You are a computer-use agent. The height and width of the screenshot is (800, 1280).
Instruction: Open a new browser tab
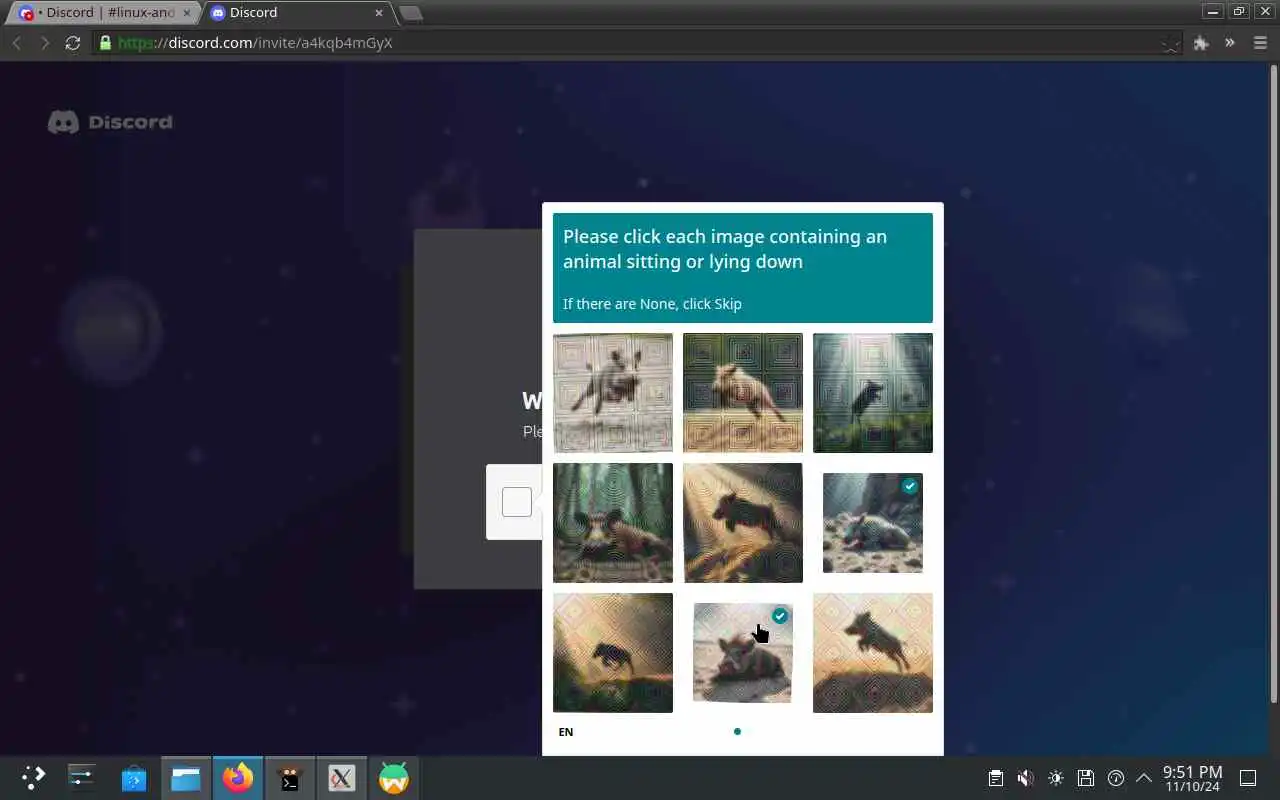click(410, 13)
